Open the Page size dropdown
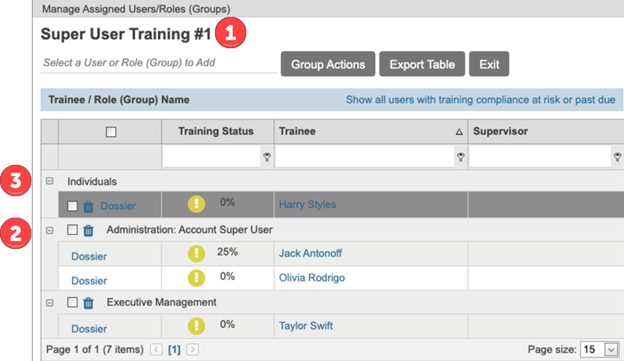This screenshot has height=361, width=624. click(x=611, y=350)
